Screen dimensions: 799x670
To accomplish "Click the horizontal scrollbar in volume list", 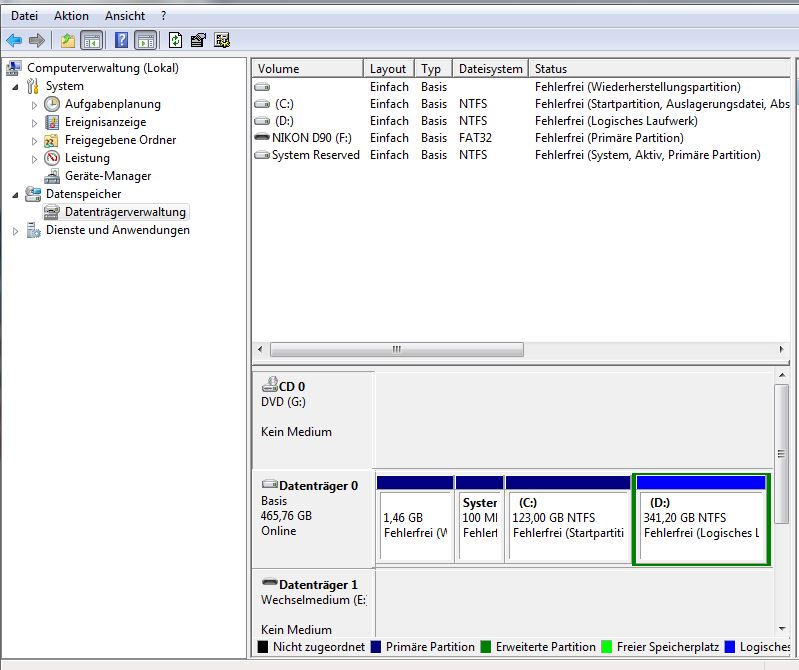I will click(x=396, y=350).
